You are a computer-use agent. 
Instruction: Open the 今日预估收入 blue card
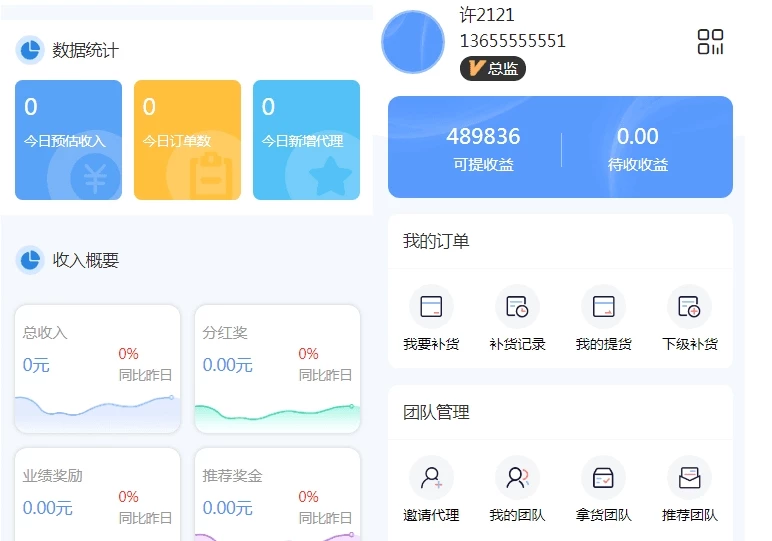coord(68,140)
